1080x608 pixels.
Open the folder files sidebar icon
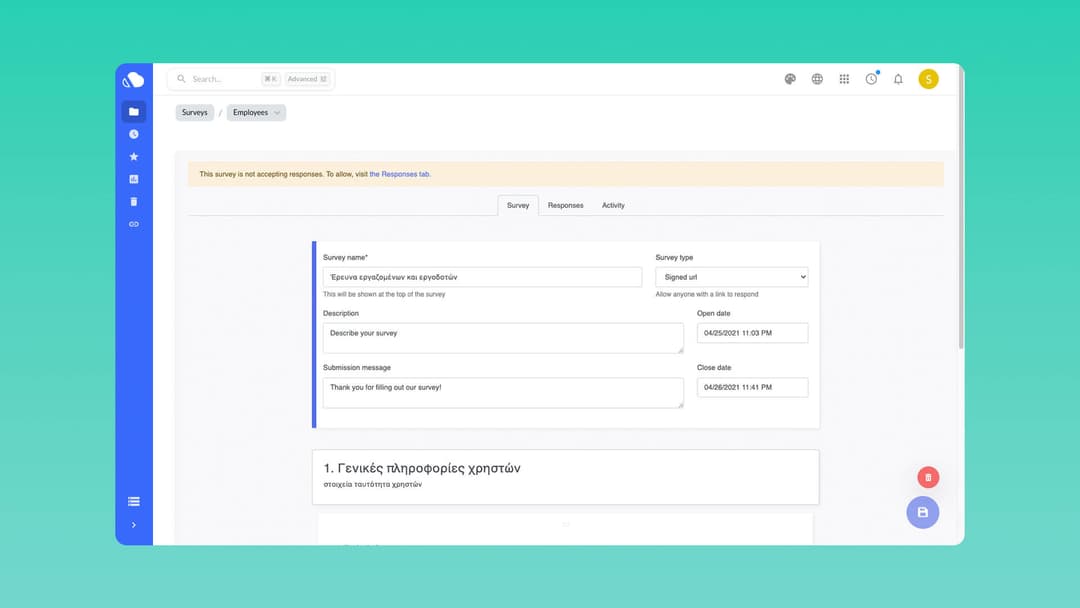134,112
